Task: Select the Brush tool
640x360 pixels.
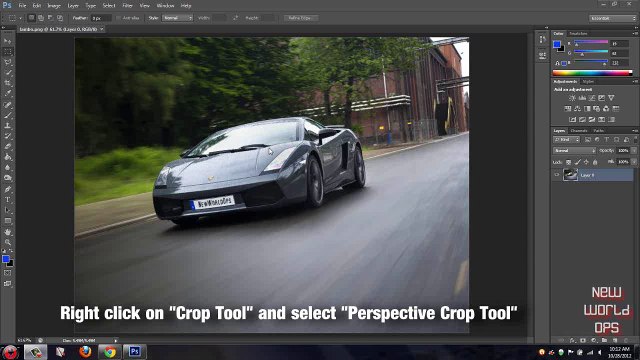Action: [x=8, y=116]
